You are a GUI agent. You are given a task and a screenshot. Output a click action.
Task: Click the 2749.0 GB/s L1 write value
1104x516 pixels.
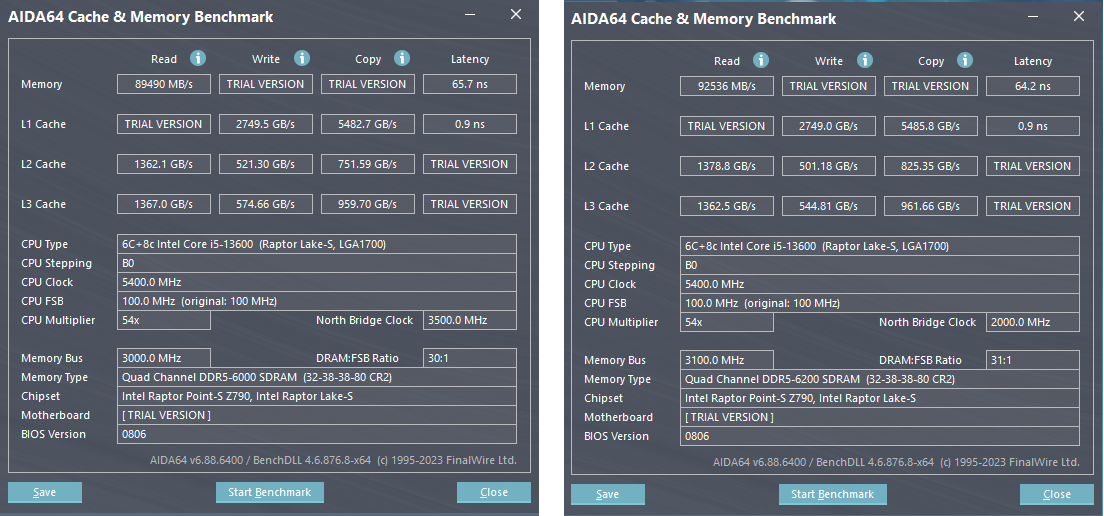829,126
